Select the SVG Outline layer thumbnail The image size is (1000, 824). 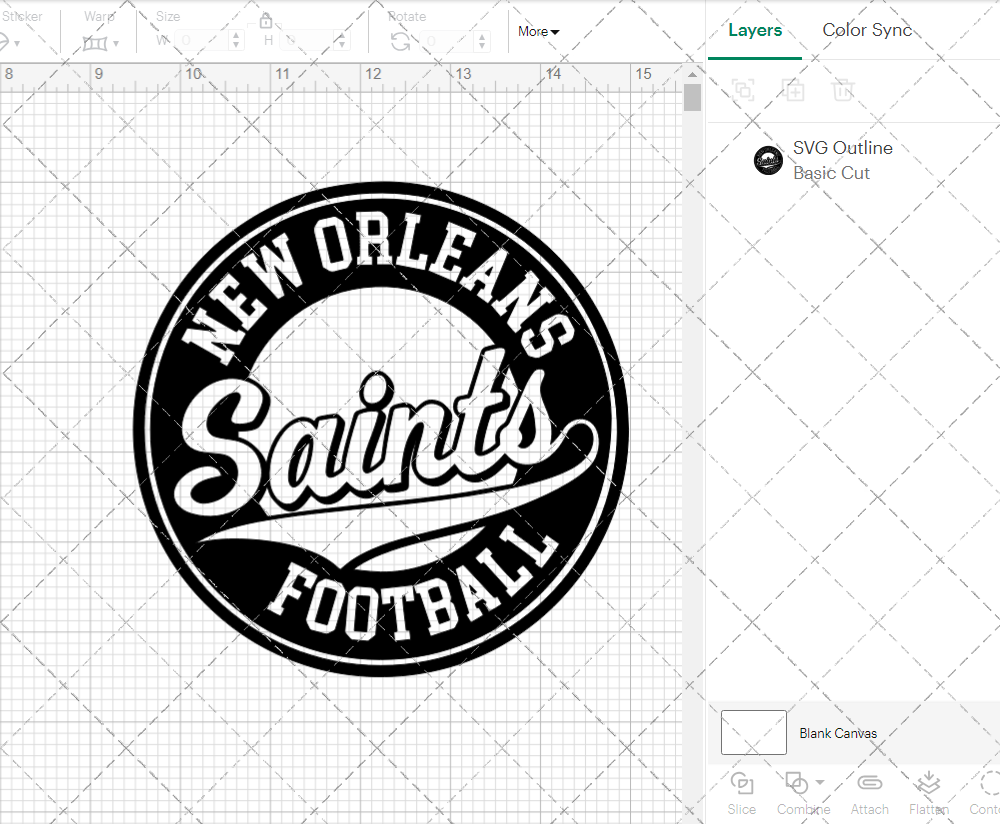[x=768, y=160]
